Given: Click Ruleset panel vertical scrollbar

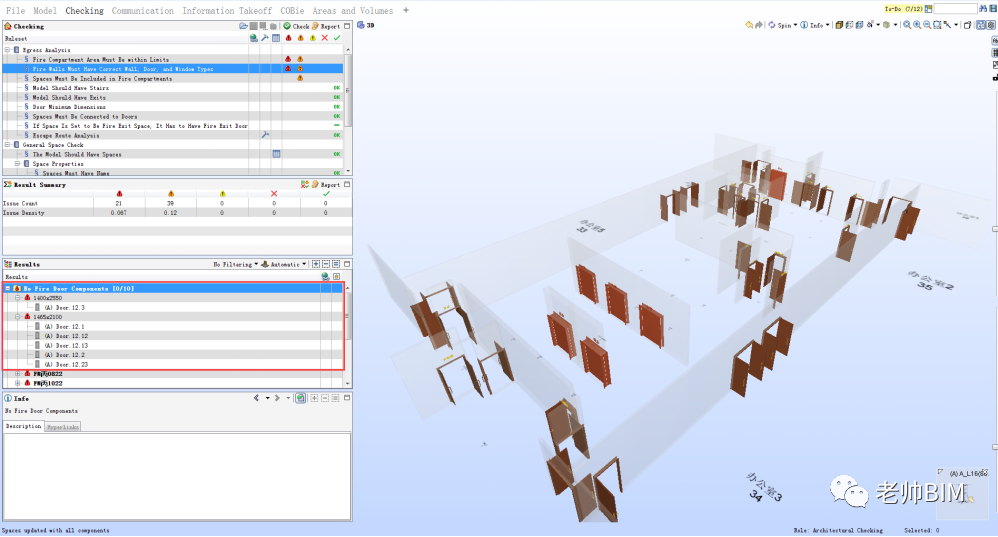Looking at the screenshot, I should point(348,109).
